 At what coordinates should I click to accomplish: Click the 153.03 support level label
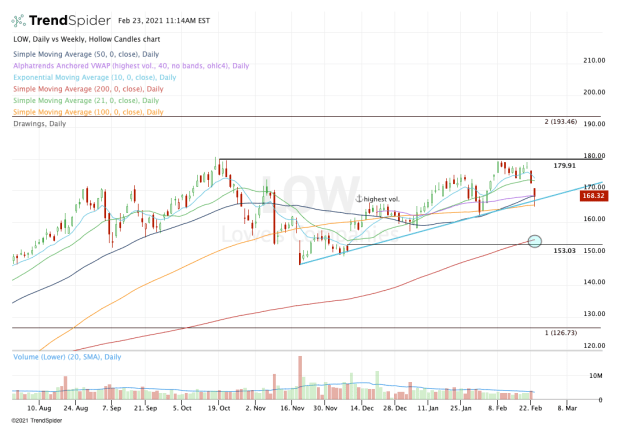[x=564, y=250]
